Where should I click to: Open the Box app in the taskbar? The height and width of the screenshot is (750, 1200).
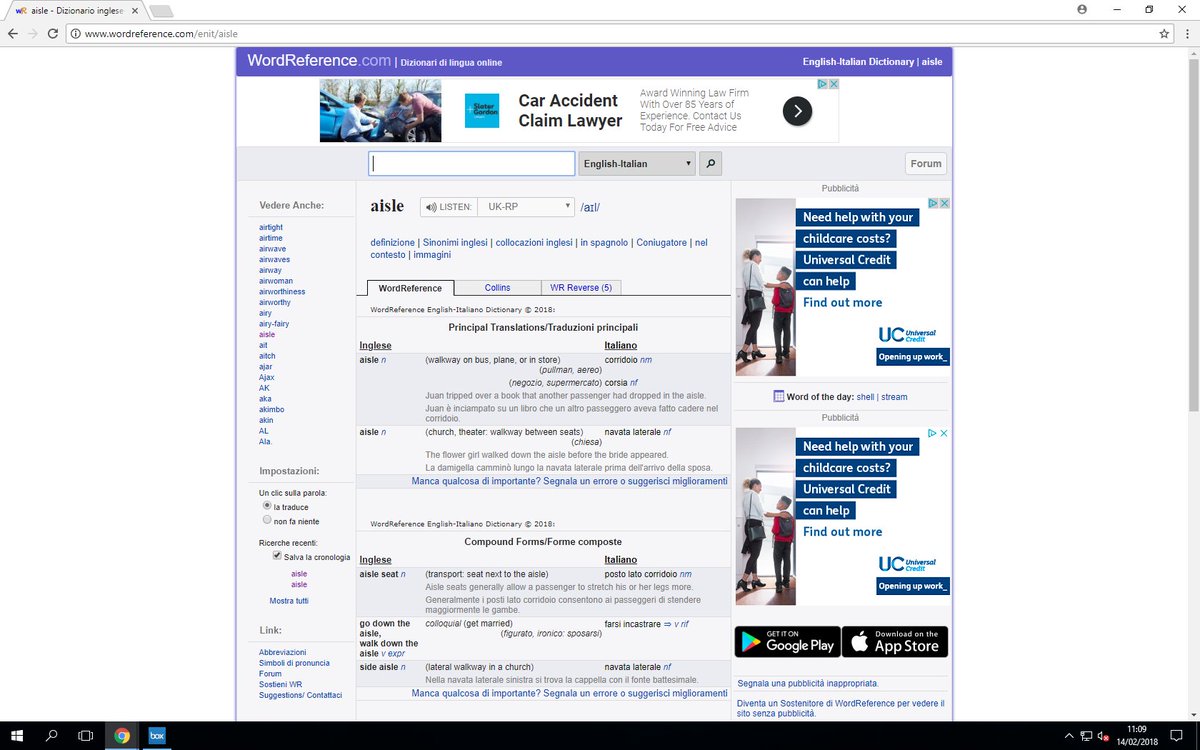tap(157, 735)
